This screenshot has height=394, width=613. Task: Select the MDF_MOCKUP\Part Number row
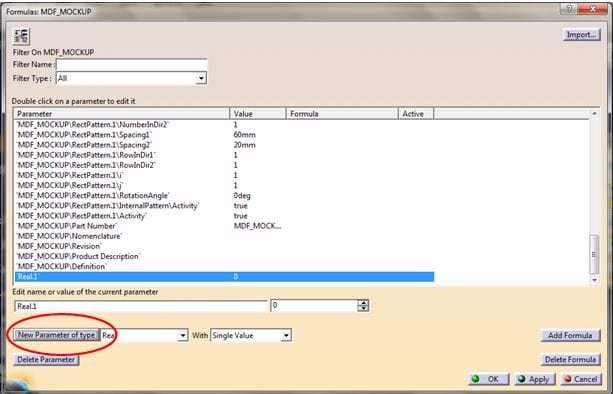click(x=224, y=226)
